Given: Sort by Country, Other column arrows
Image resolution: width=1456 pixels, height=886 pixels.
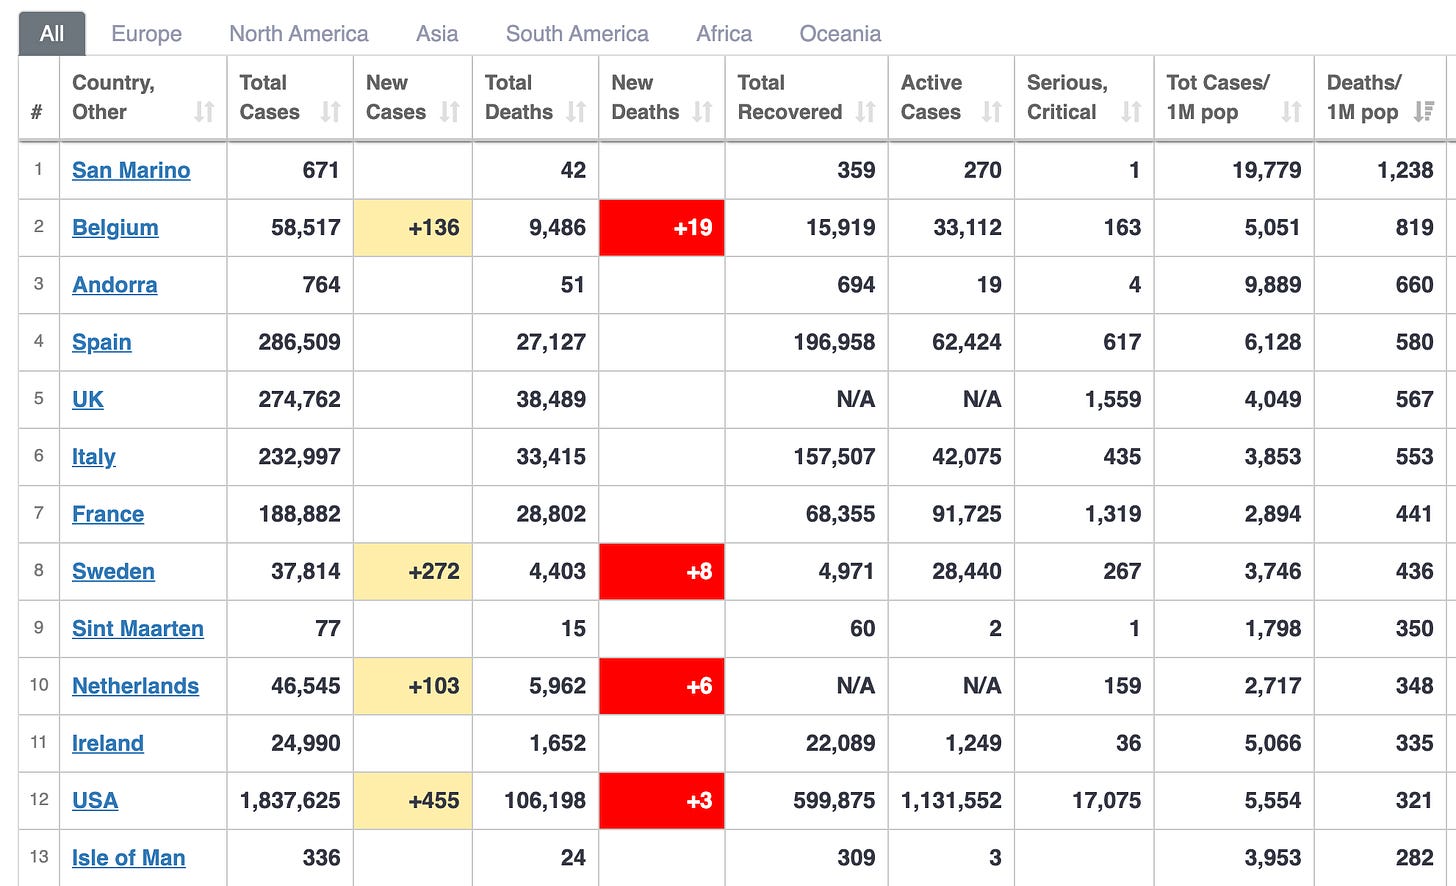Looking at the screenshot, I should [204, 112].
